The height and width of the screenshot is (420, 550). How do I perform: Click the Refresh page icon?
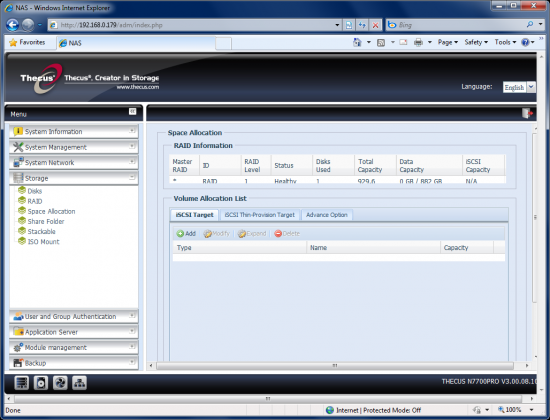[362, 25]
